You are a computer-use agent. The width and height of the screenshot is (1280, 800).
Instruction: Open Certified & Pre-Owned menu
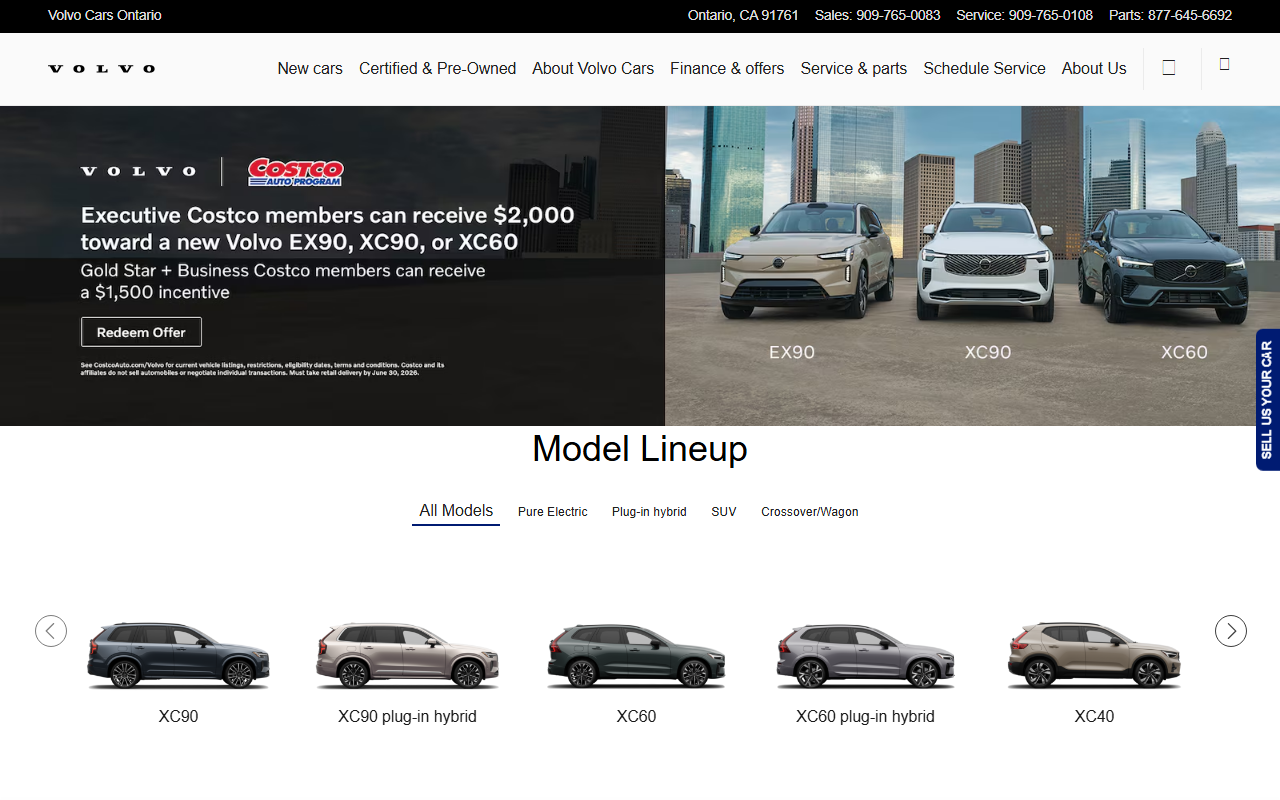click(x=437, y=69)
